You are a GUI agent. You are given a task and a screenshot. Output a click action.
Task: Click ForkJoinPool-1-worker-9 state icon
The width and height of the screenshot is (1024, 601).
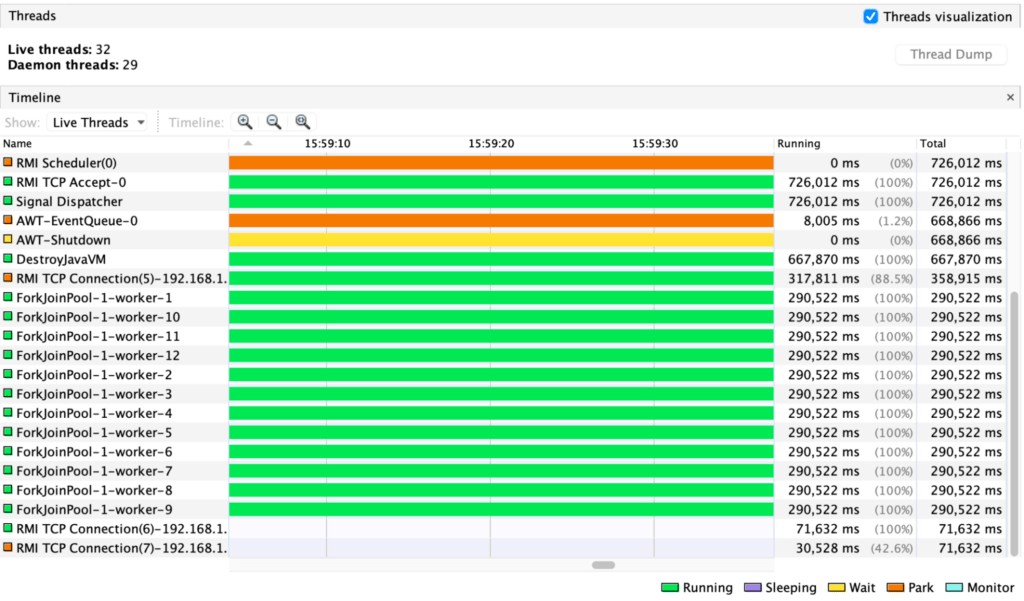click(x=8, y=509)
